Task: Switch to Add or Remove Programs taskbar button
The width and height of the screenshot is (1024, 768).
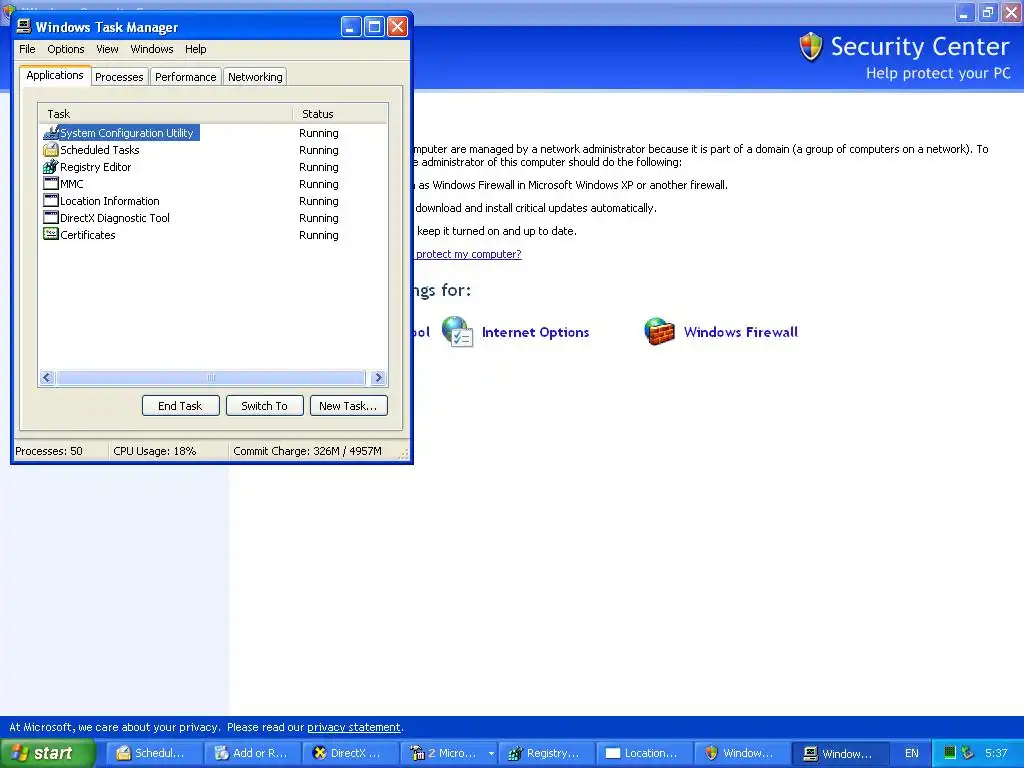Action: point(252,753)
